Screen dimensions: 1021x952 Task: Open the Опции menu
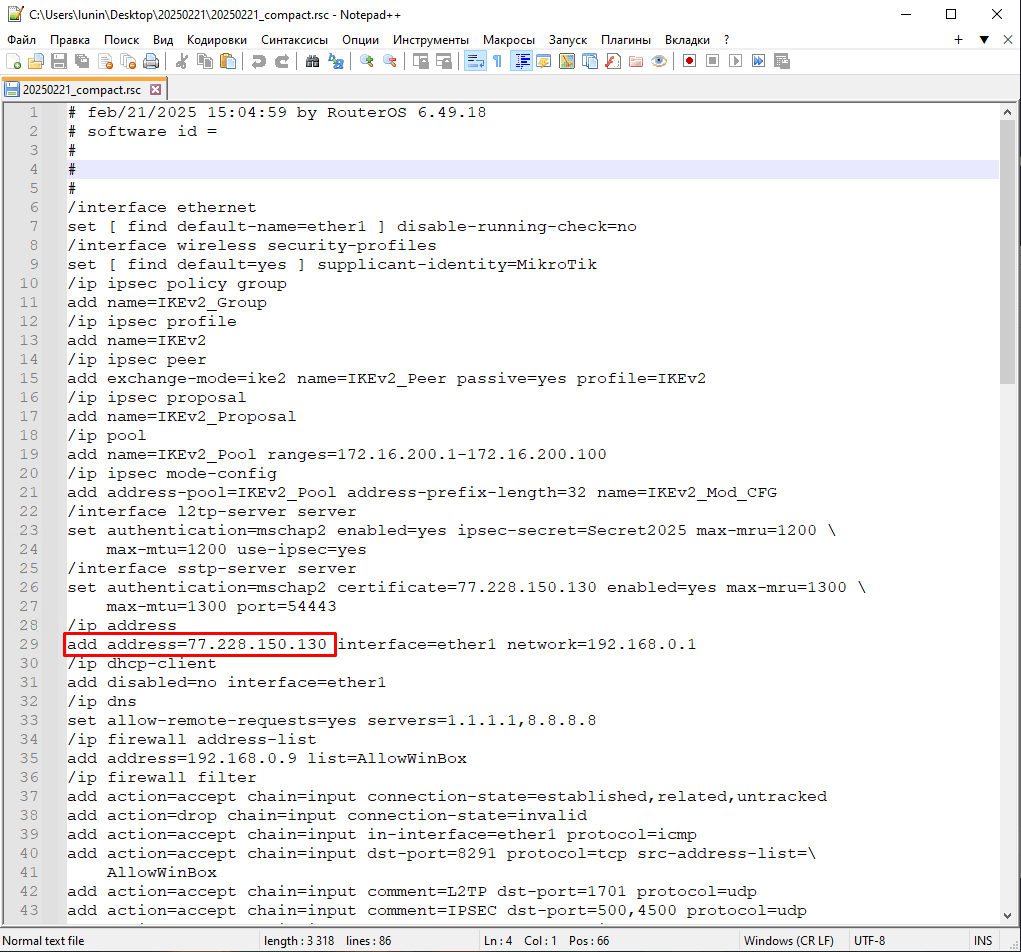pyautogui.click(x=360, y=40)
